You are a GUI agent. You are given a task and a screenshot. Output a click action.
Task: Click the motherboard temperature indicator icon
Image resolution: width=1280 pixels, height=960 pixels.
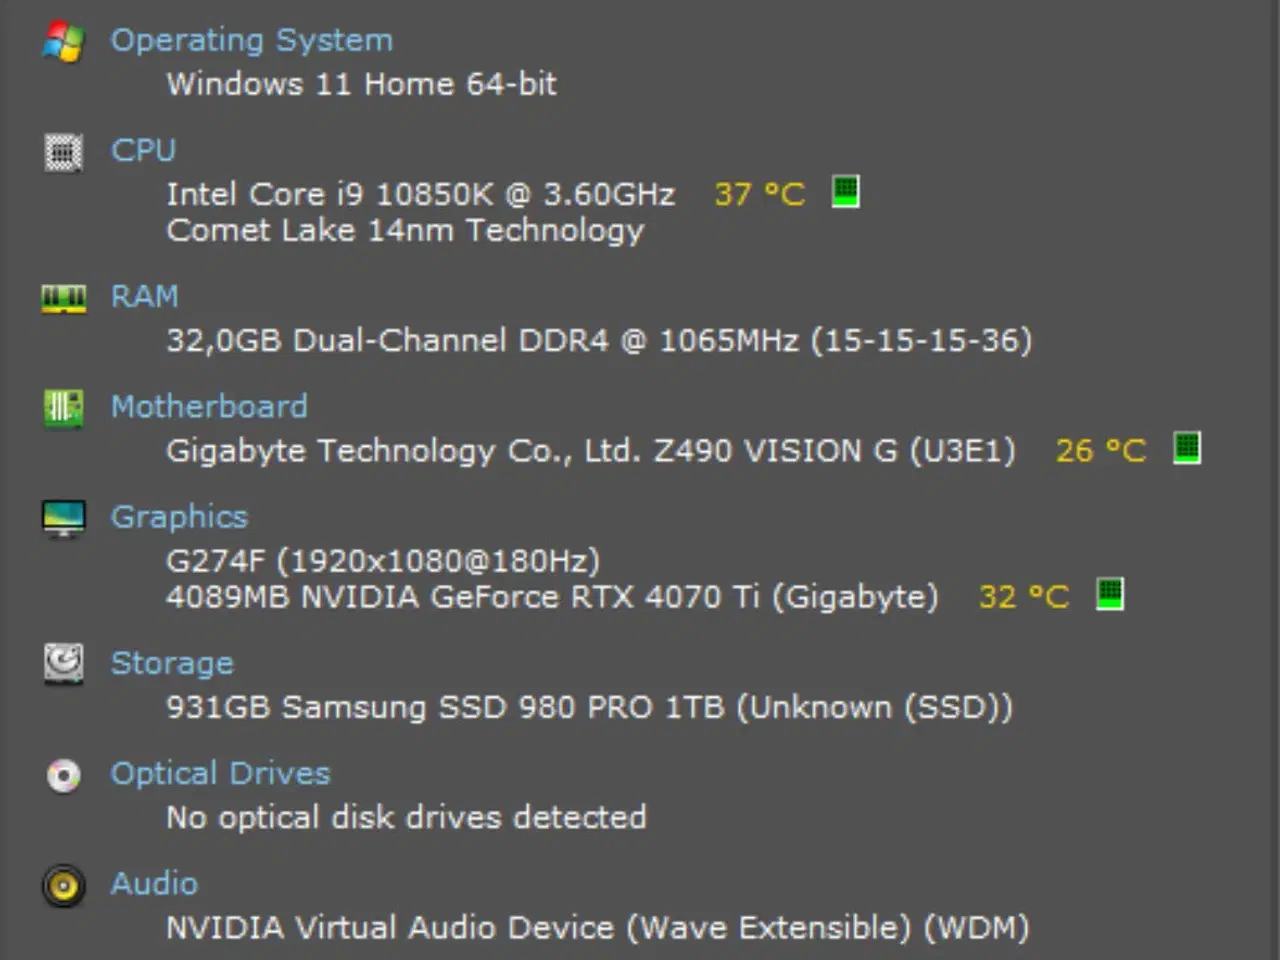click(x=1187, y=447)
